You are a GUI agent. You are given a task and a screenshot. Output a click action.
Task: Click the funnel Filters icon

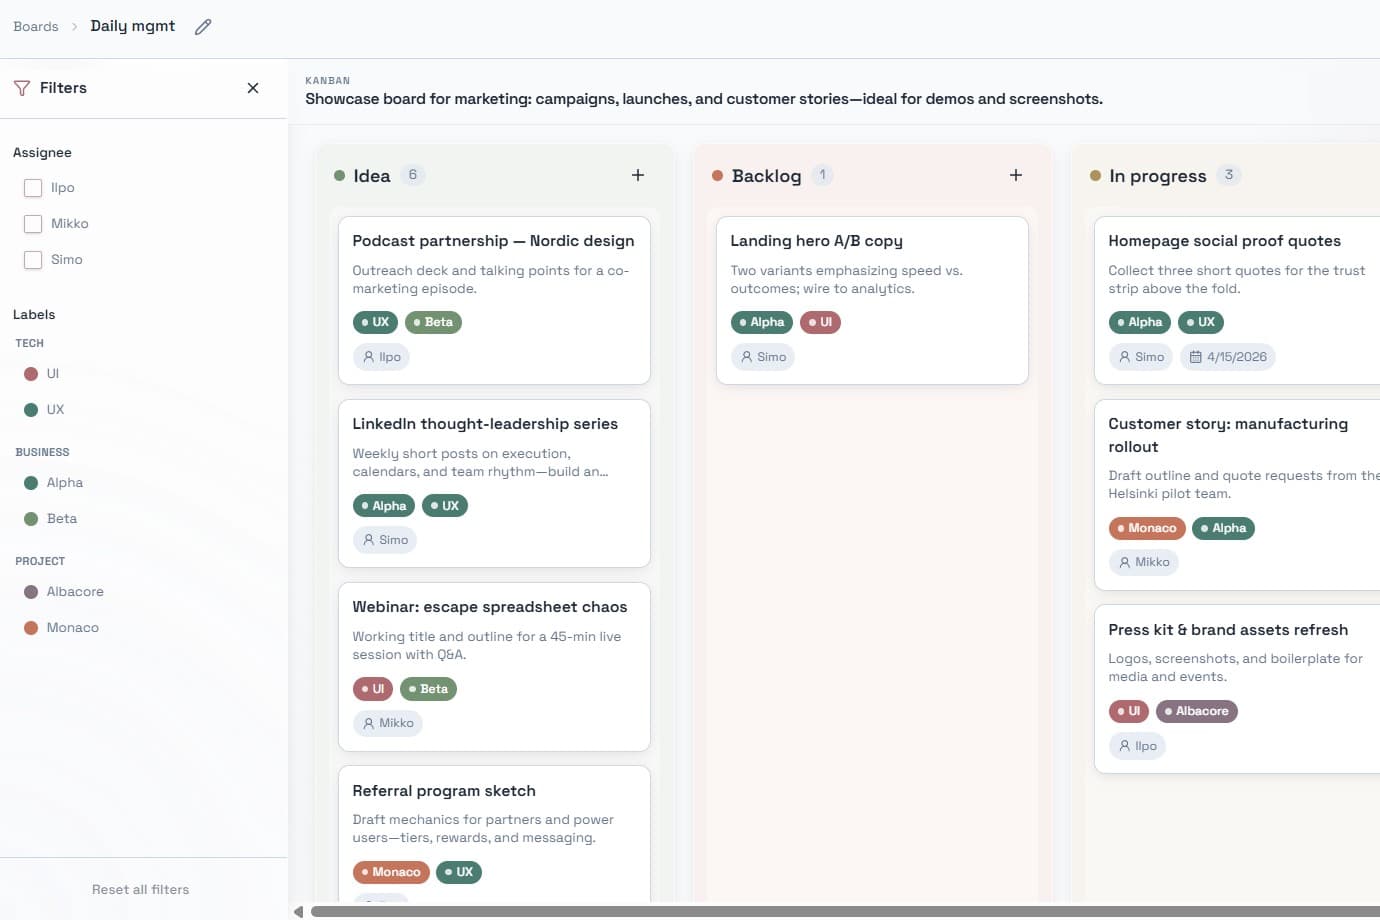[x=22, y=88]
